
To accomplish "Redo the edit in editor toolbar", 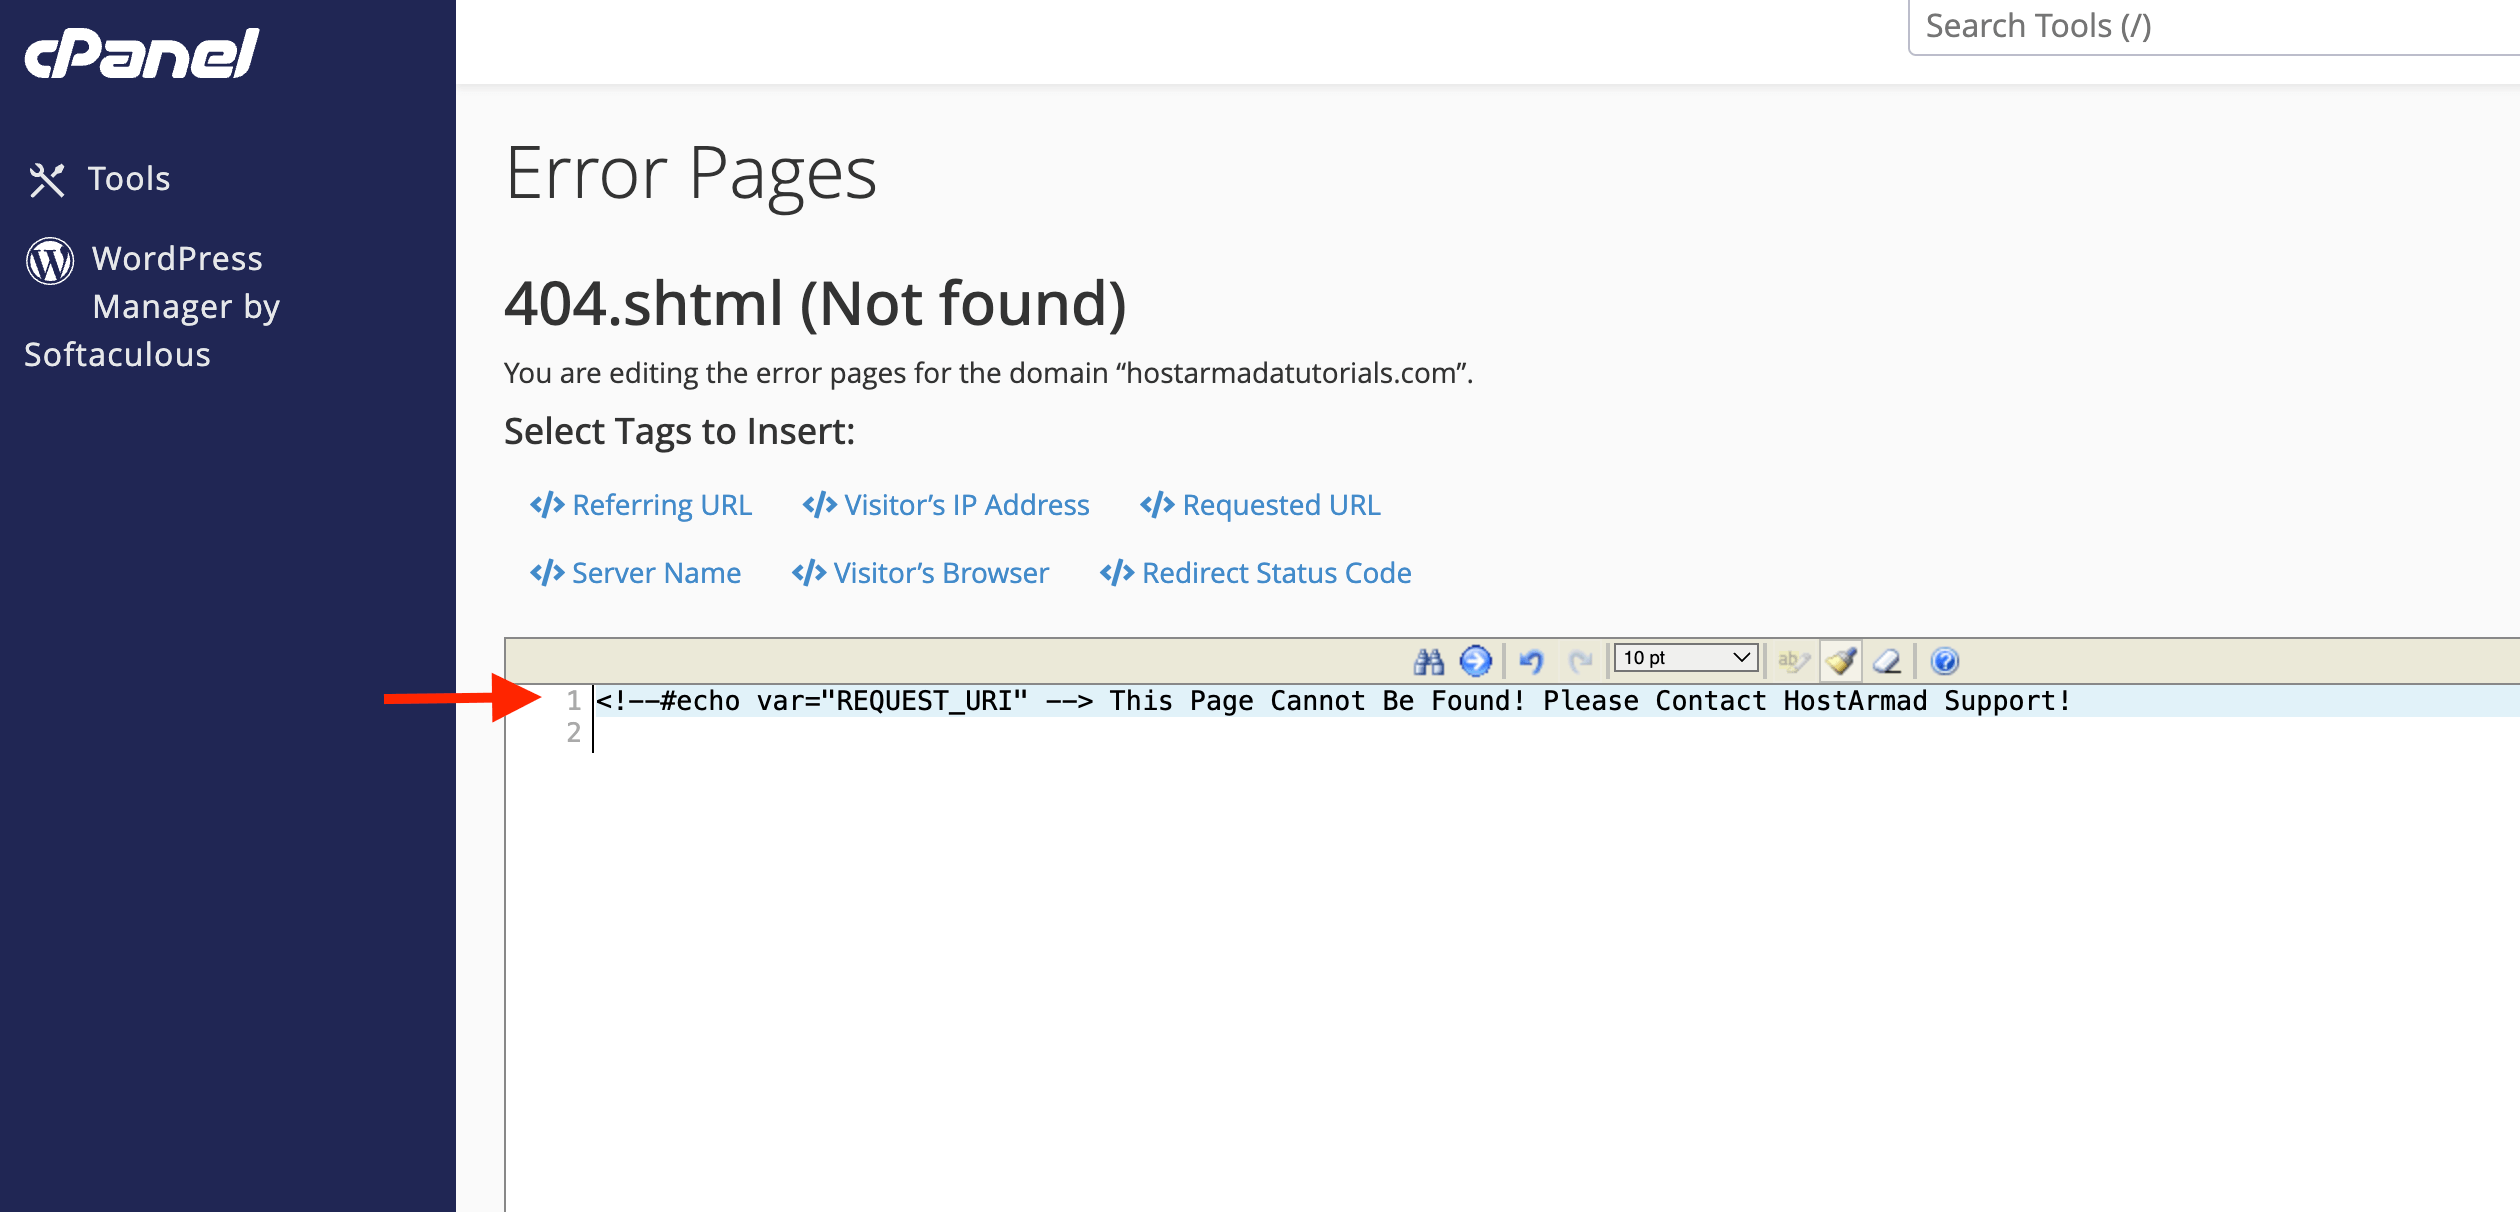I will [1581, 661].
